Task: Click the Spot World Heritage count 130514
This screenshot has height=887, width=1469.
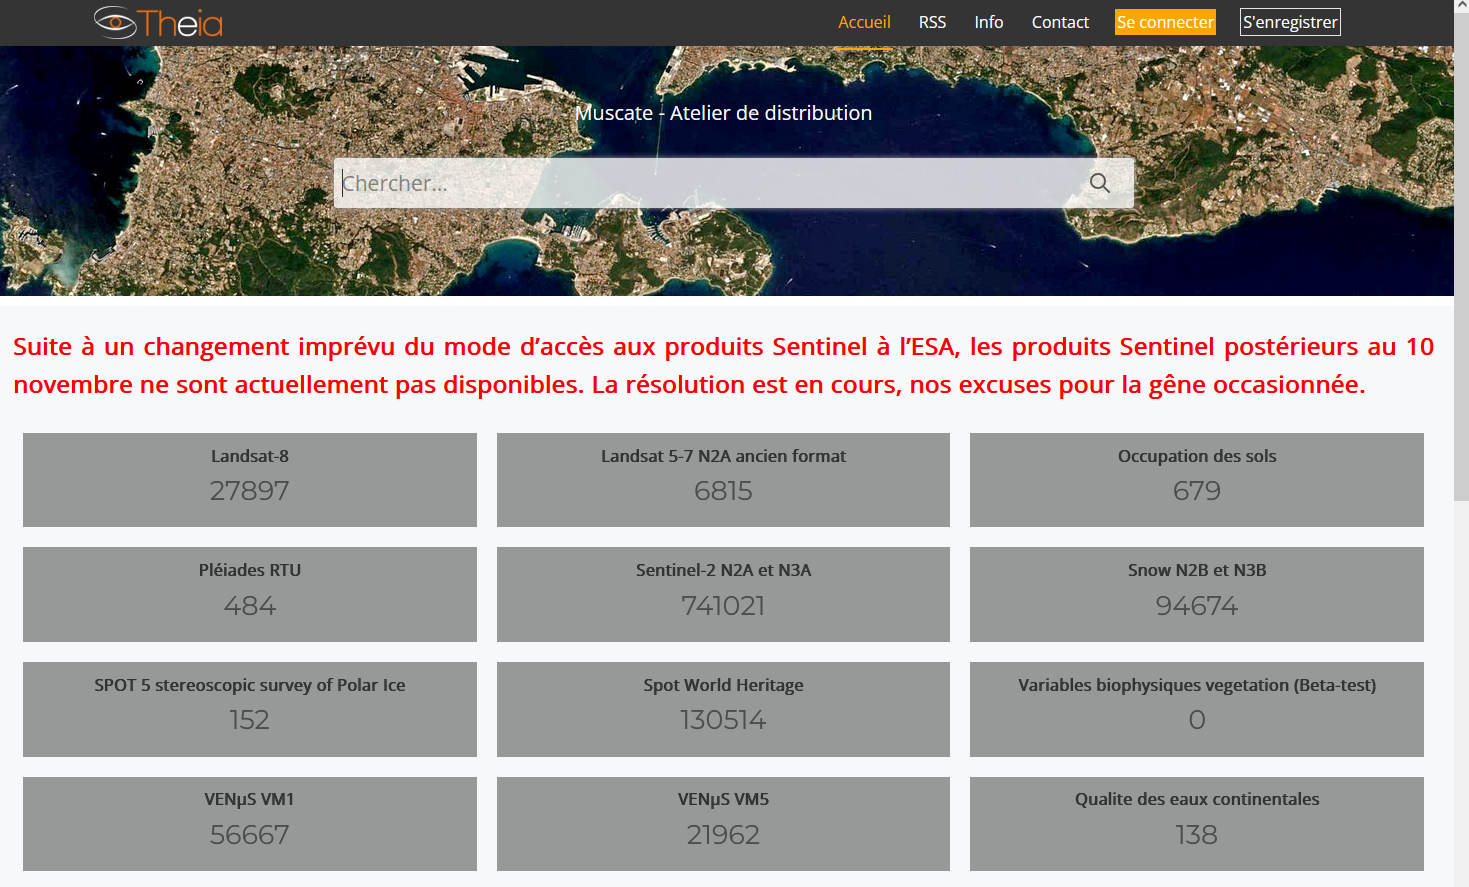Action: pyautogui.click(x=723, y=720)
